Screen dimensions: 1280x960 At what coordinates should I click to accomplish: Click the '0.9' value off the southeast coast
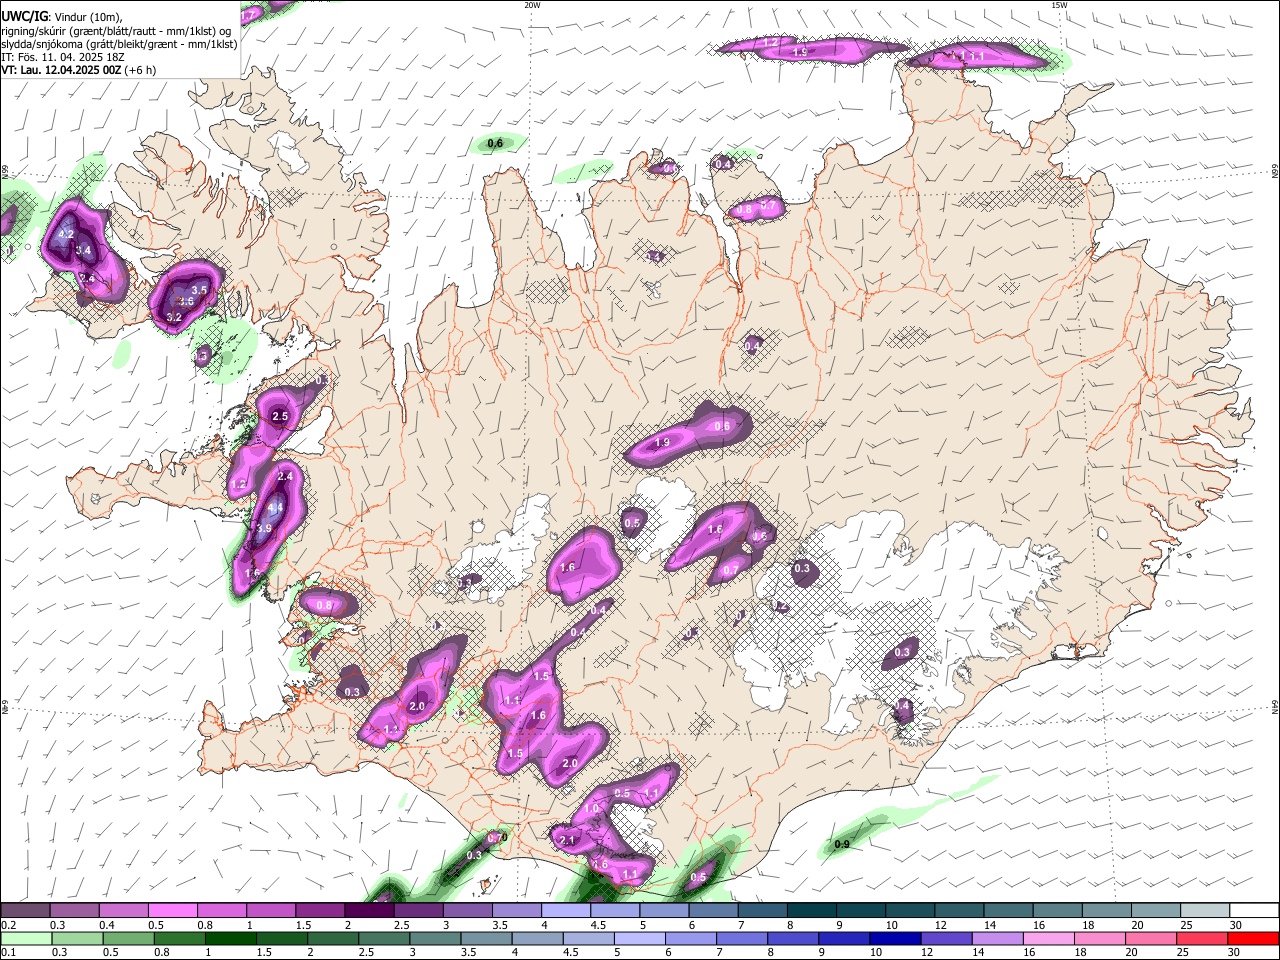[842, 845]
